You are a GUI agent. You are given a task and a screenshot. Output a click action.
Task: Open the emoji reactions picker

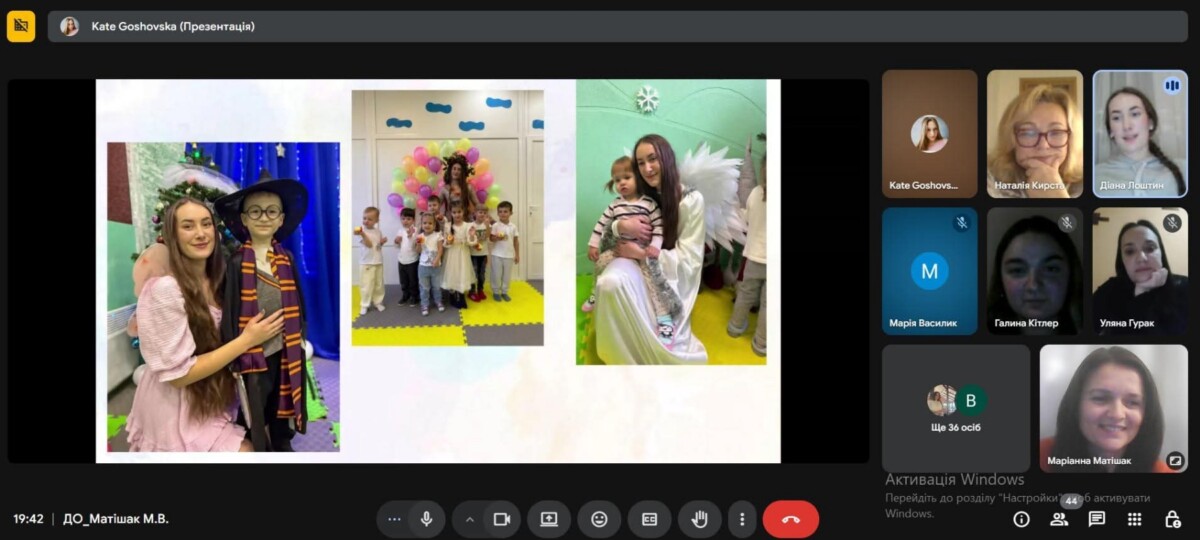[599, 519]
